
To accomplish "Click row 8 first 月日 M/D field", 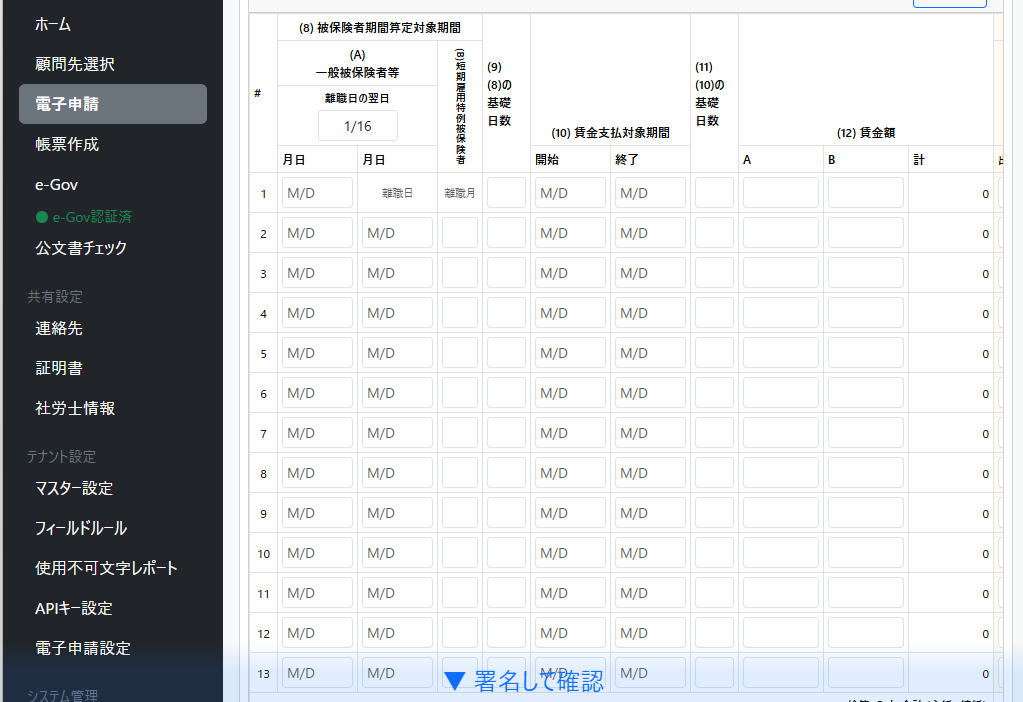I will pos(317,473).
